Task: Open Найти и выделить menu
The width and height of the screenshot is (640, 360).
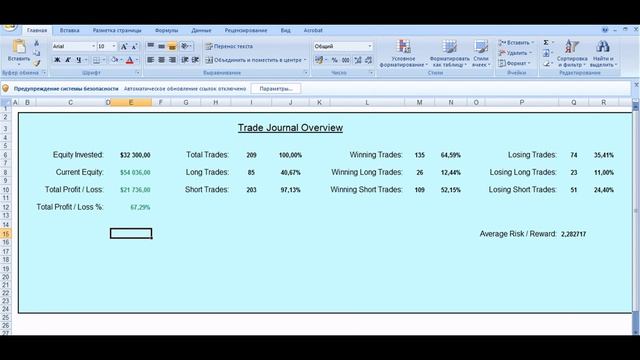Action: coord(603,53)
